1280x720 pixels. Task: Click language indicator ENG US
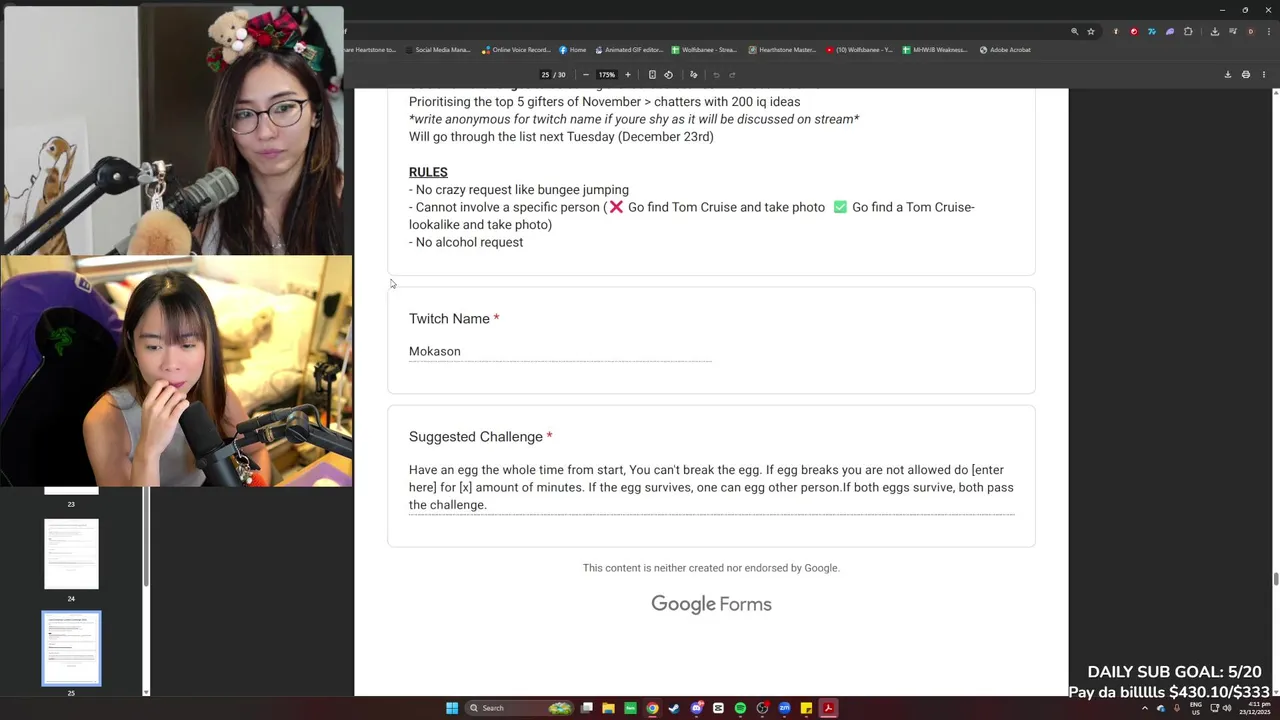[1195, 708]
